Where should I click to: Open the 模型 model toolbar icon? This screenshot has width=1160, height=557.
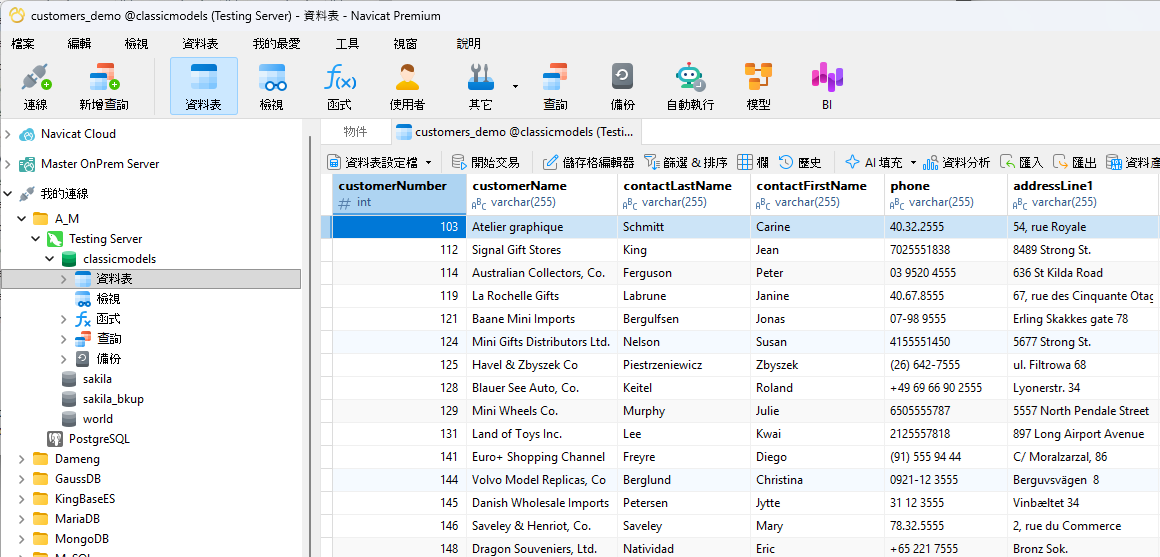[x=758, y=86]
